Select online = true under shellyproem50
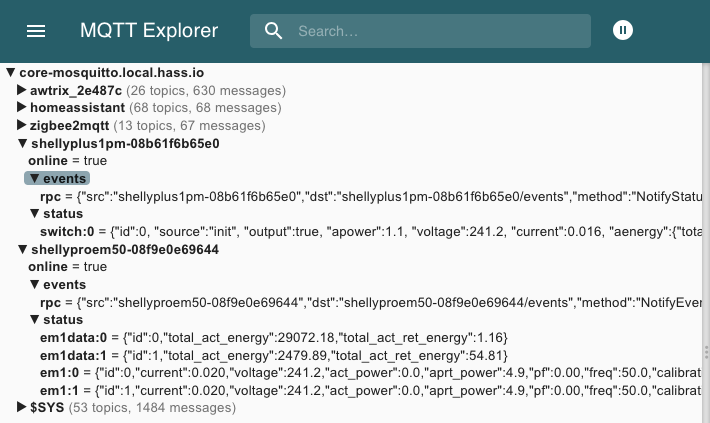 tap(67, 267)
